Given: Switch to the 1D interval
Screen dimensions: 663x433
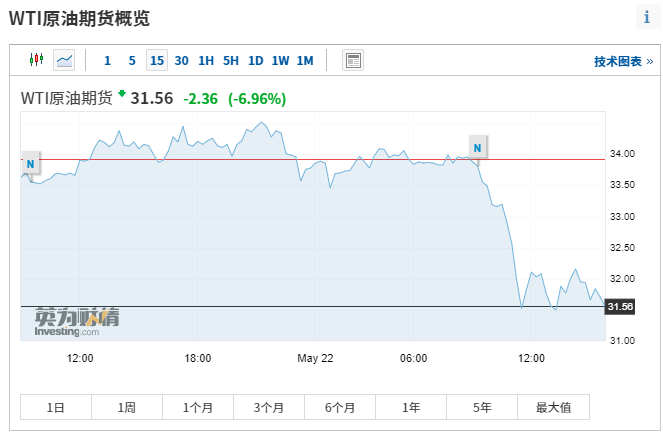Looking at the screenshot, I should pyautogui.click(x=255, y=61).
